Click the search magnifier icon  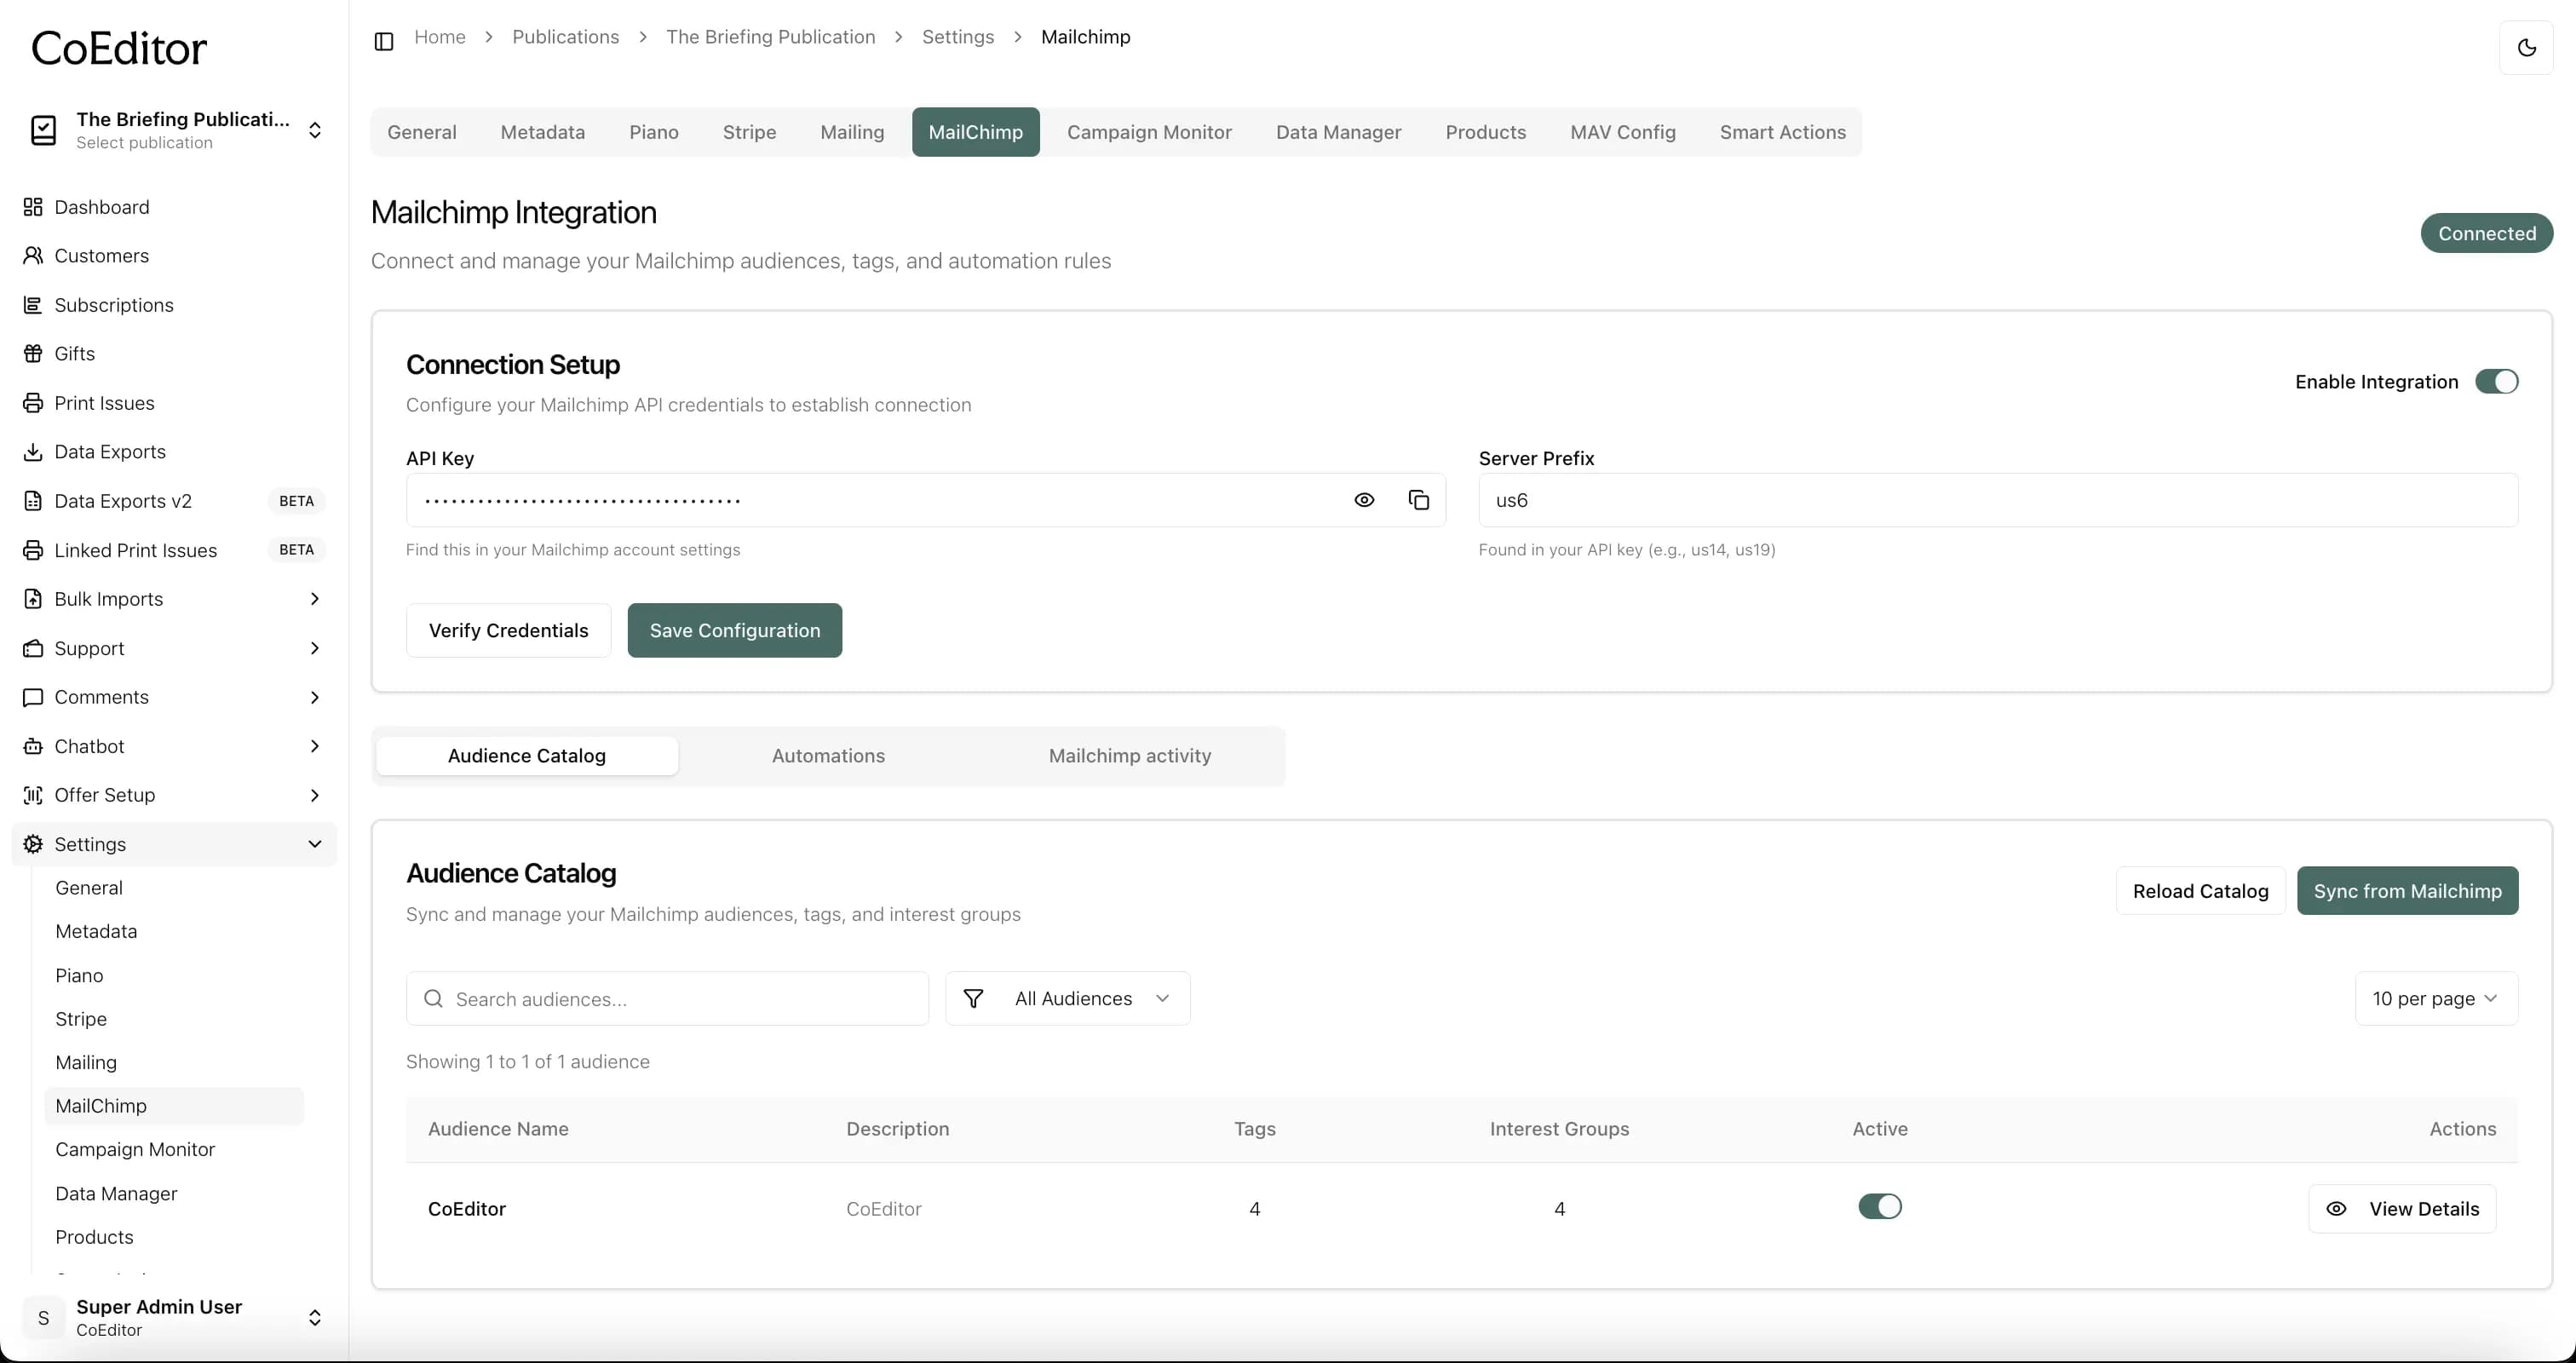click(x=433, y=998)
